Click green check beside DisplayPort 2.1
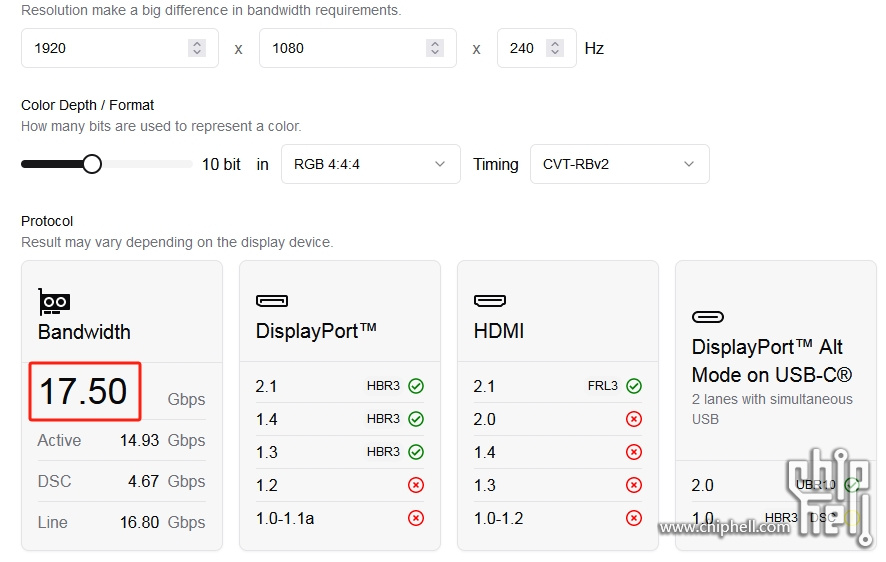The width and height of the screenshot is (886, 562). point(416,386)
